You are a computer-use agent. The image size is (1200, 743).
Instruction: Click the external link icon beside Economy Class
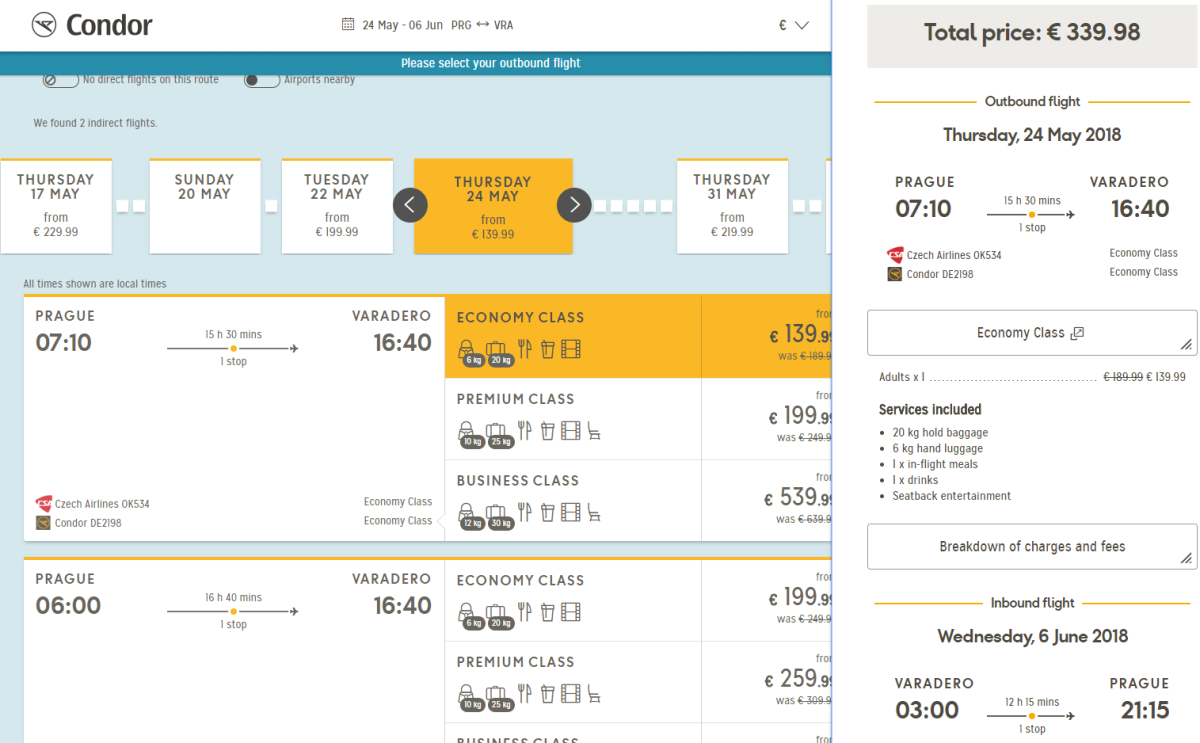point(1077,333)
